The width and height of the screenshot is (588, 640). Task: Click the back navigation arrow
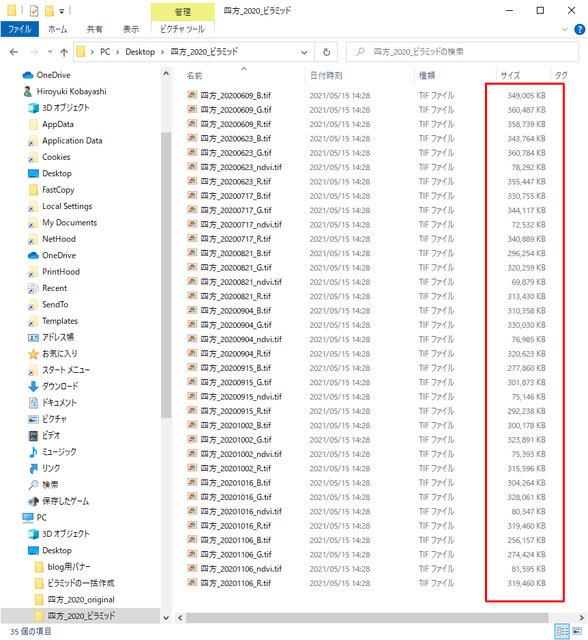click(14, 52)
